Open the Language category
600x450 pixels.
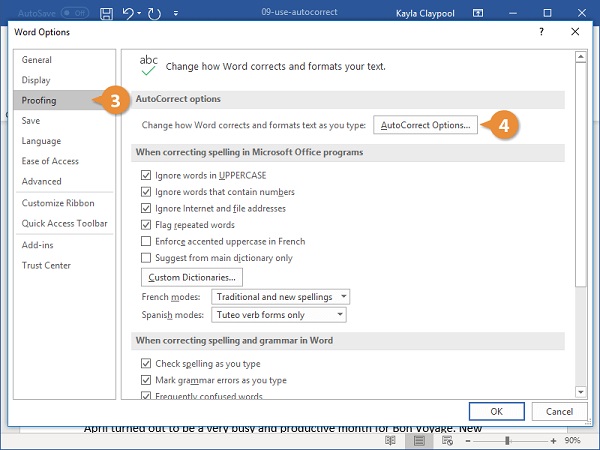pyautogui.click(x=64, y=141)
